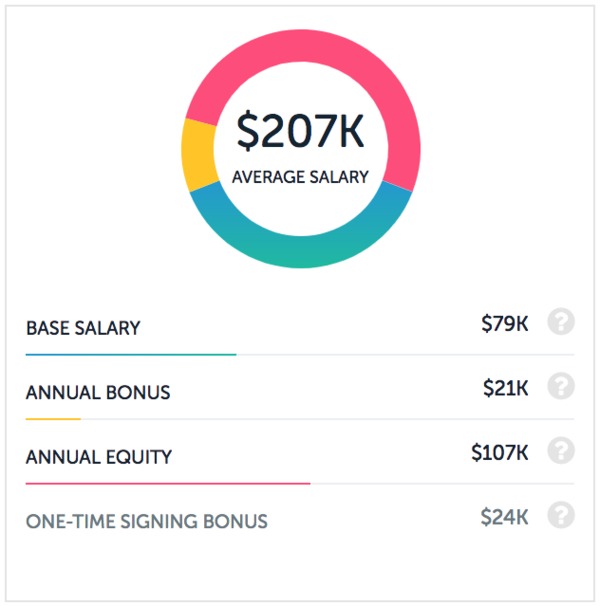600x606 pixels.
Task: Click the $21K annual bonus amount
Action: click(x=506, y=387)
